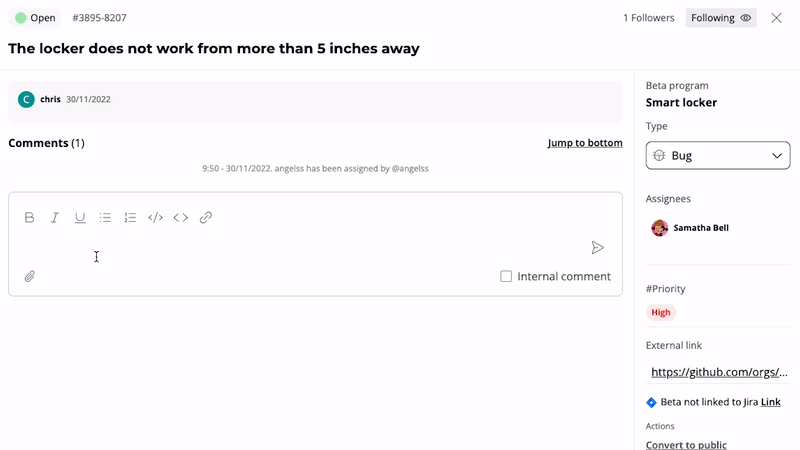Toggle the Following button with eye icon

pos(720,18)
